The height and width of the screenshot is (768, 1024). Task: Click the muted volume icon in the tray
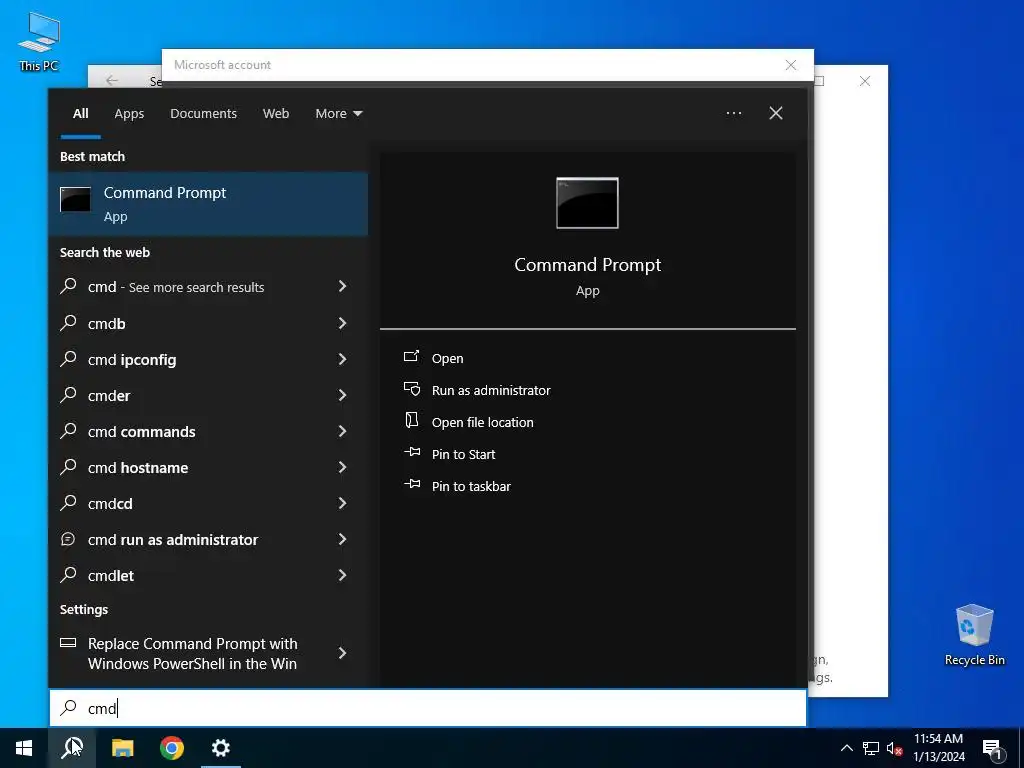895,748
